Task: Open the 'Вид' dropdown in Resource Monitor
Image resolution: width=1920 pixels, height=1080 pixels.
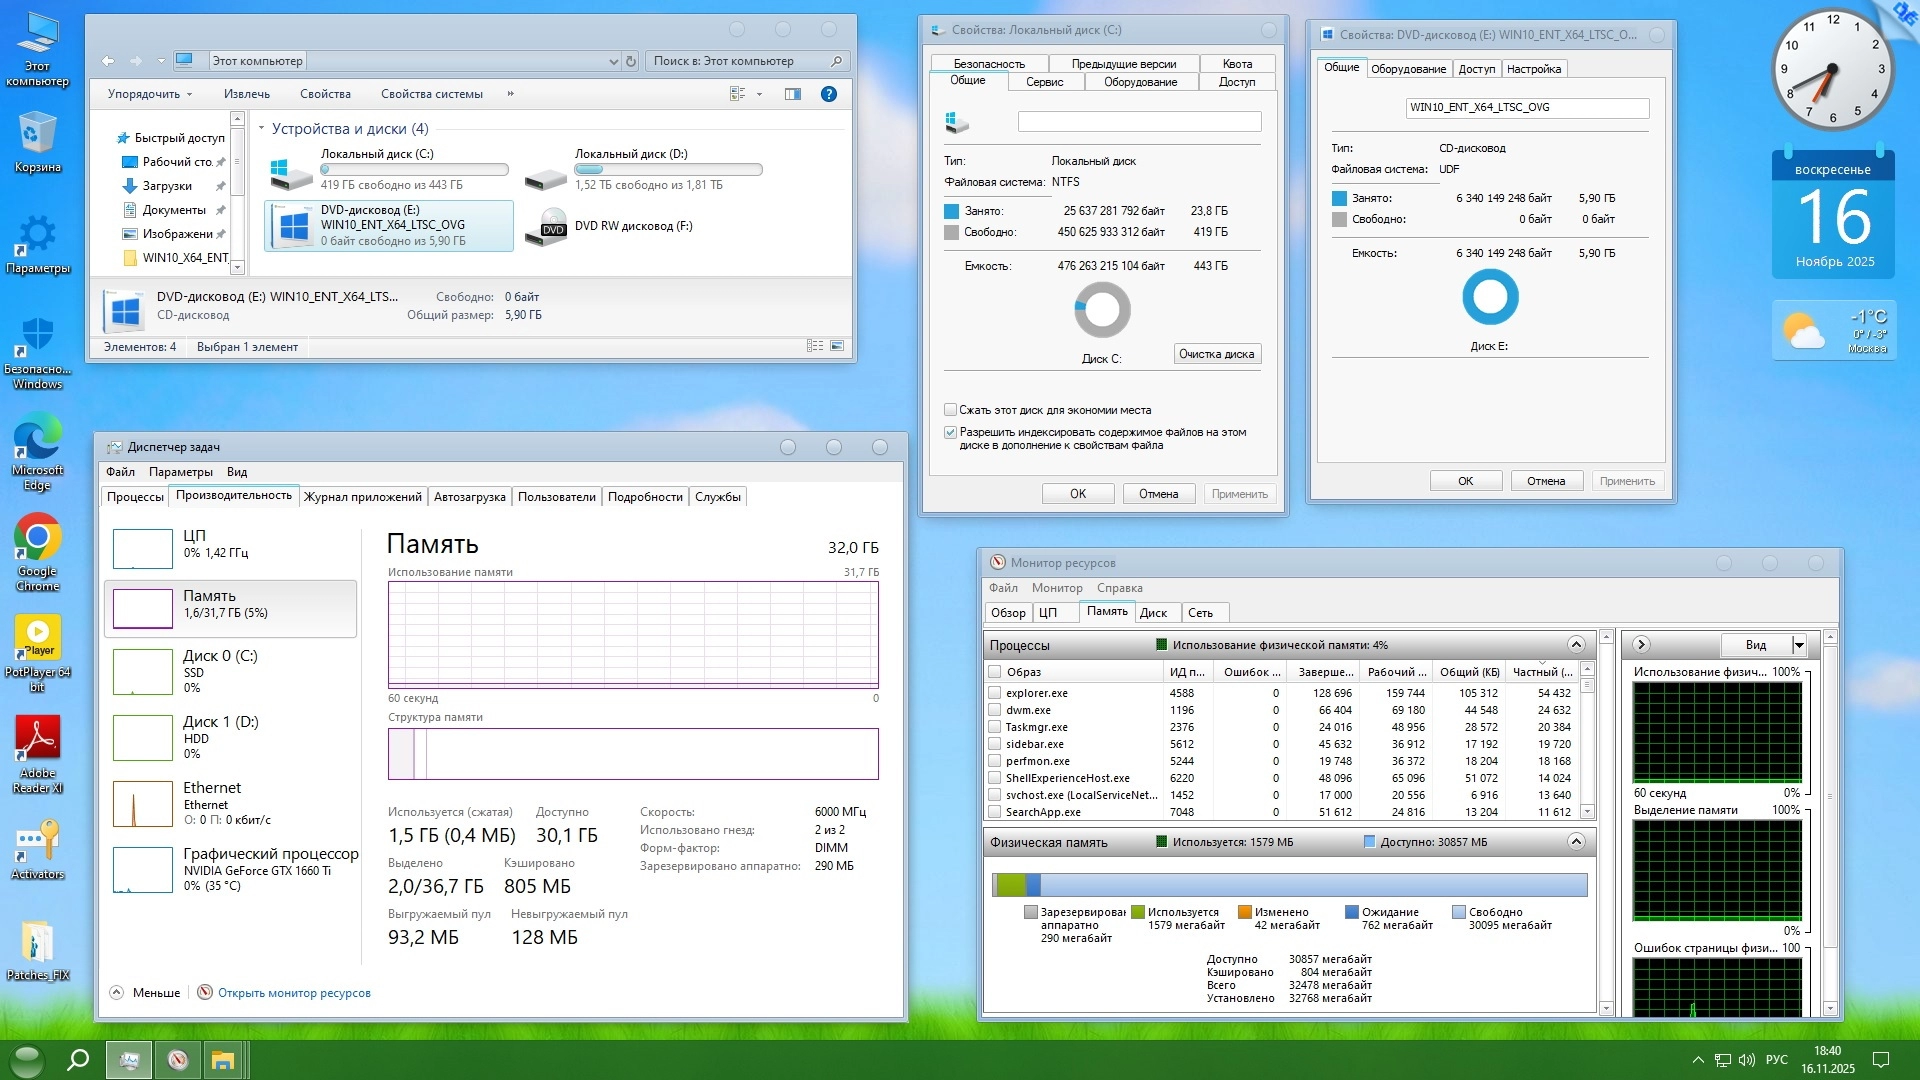Action: tap(1798, 645)
